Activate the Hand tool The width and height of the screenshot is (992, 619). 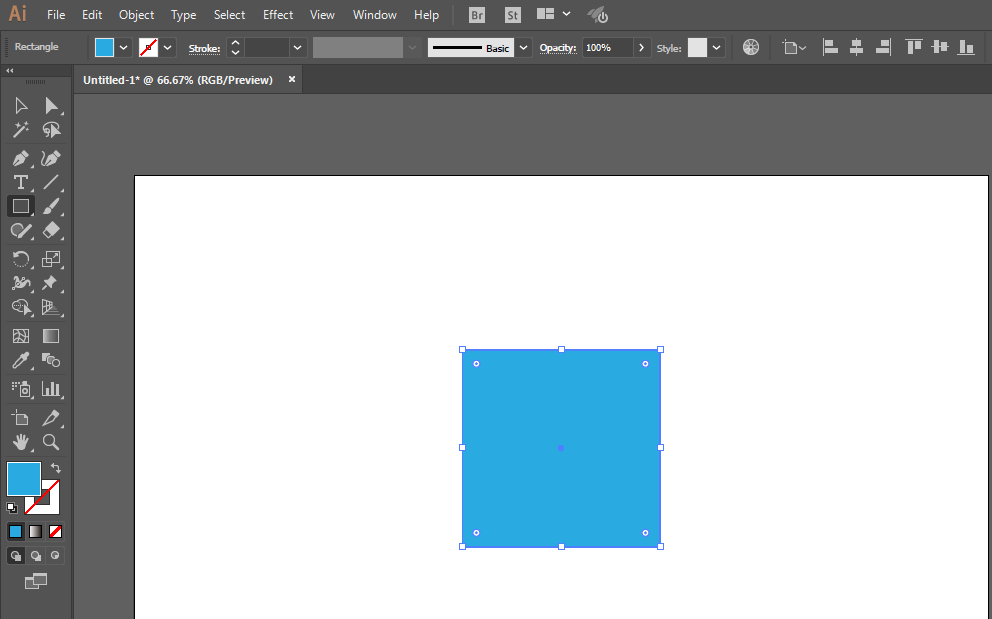(x=20, y=441)
